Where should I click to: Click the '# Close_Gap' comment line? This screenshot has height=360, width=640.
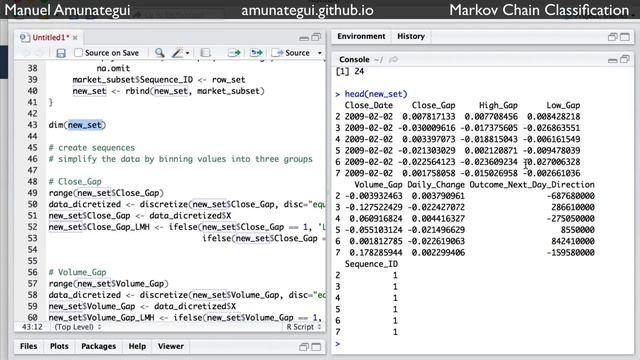pyautogui.click(x=75, y=182)
